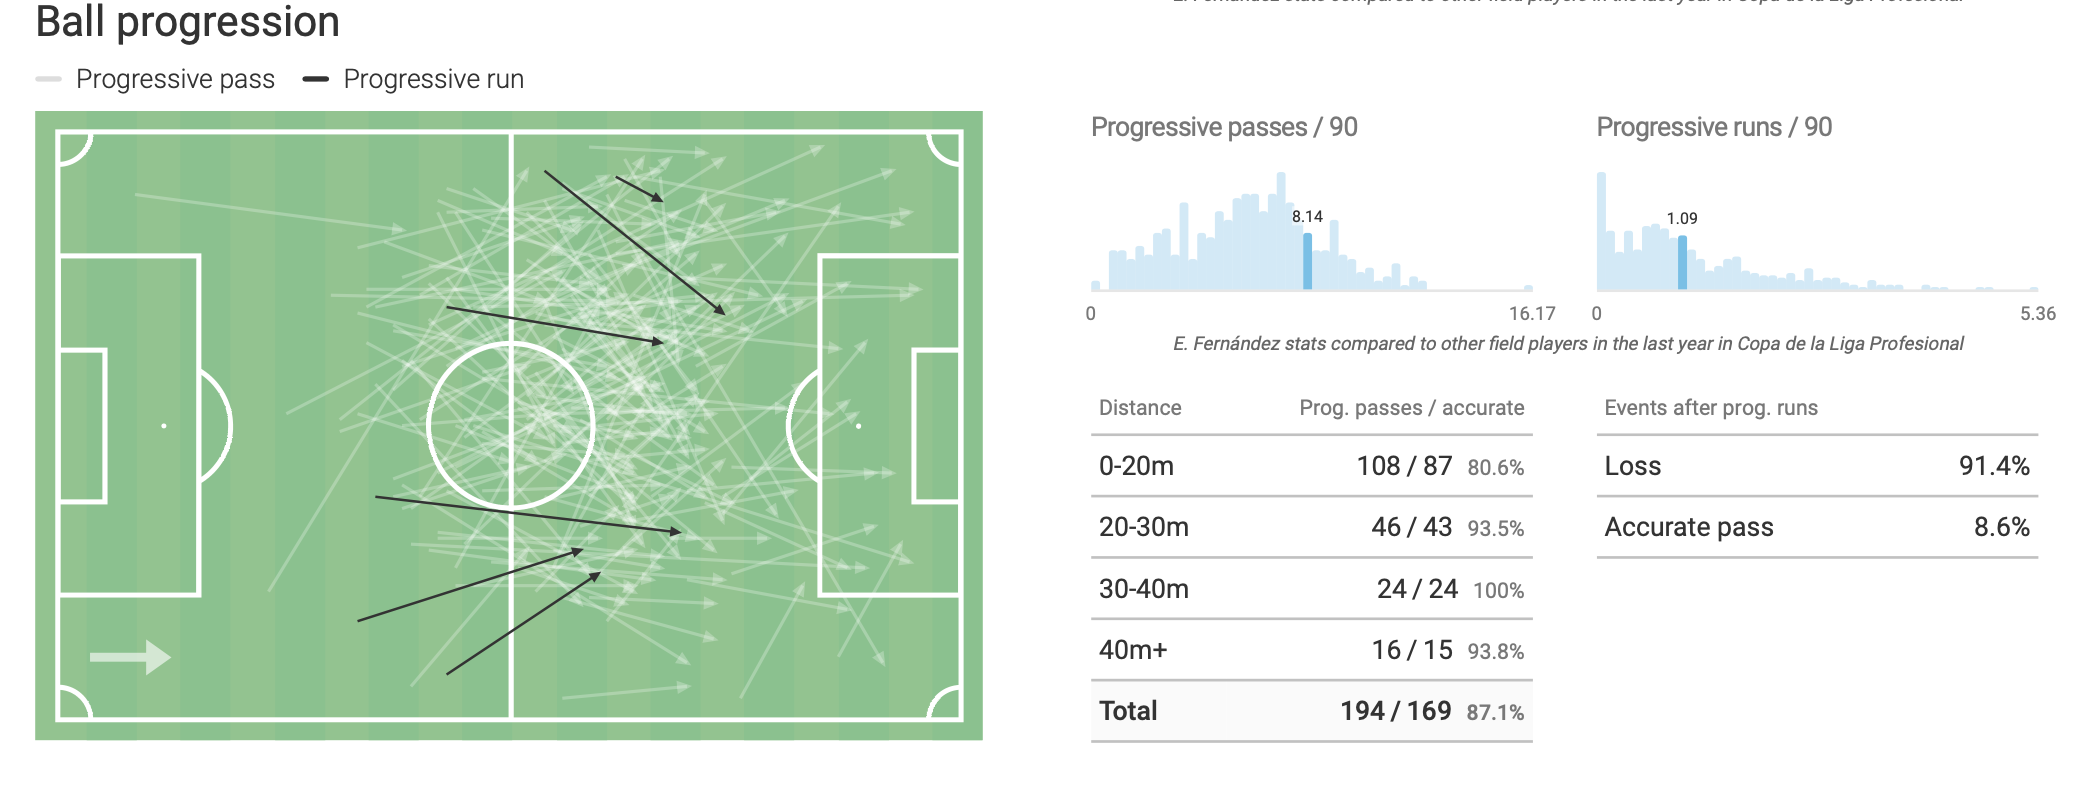This screenshot has height=786, width=2088.
Task: Select the 20-30m distance row
Action: click(x=1310, y=527)
